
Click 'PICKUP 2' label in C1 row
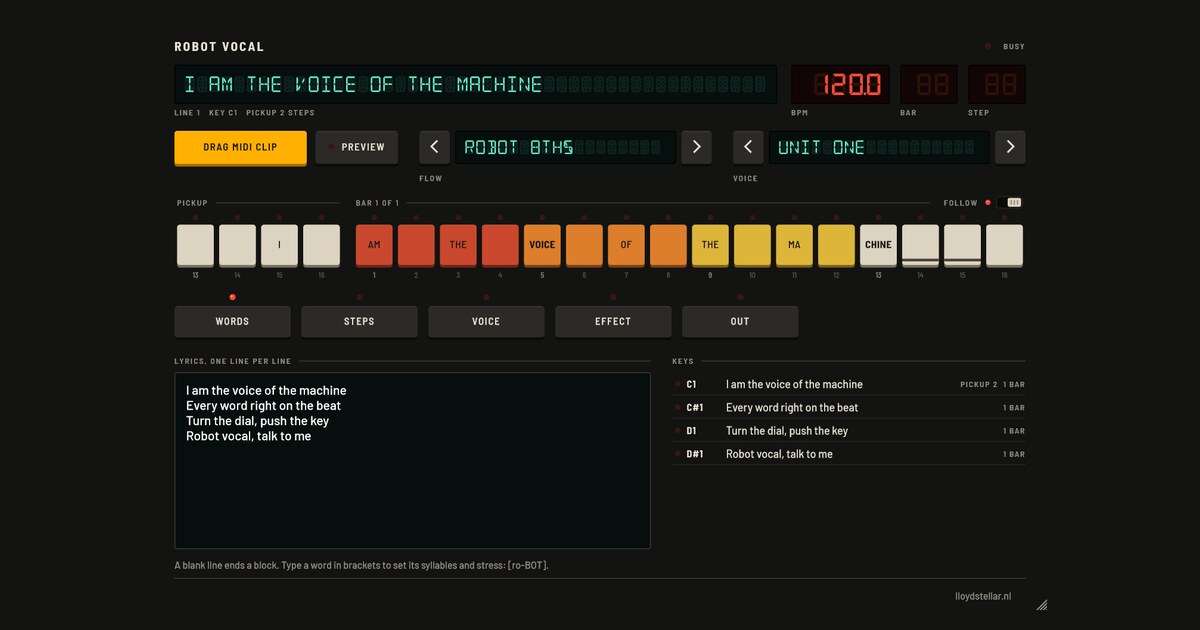pos(978,384)
